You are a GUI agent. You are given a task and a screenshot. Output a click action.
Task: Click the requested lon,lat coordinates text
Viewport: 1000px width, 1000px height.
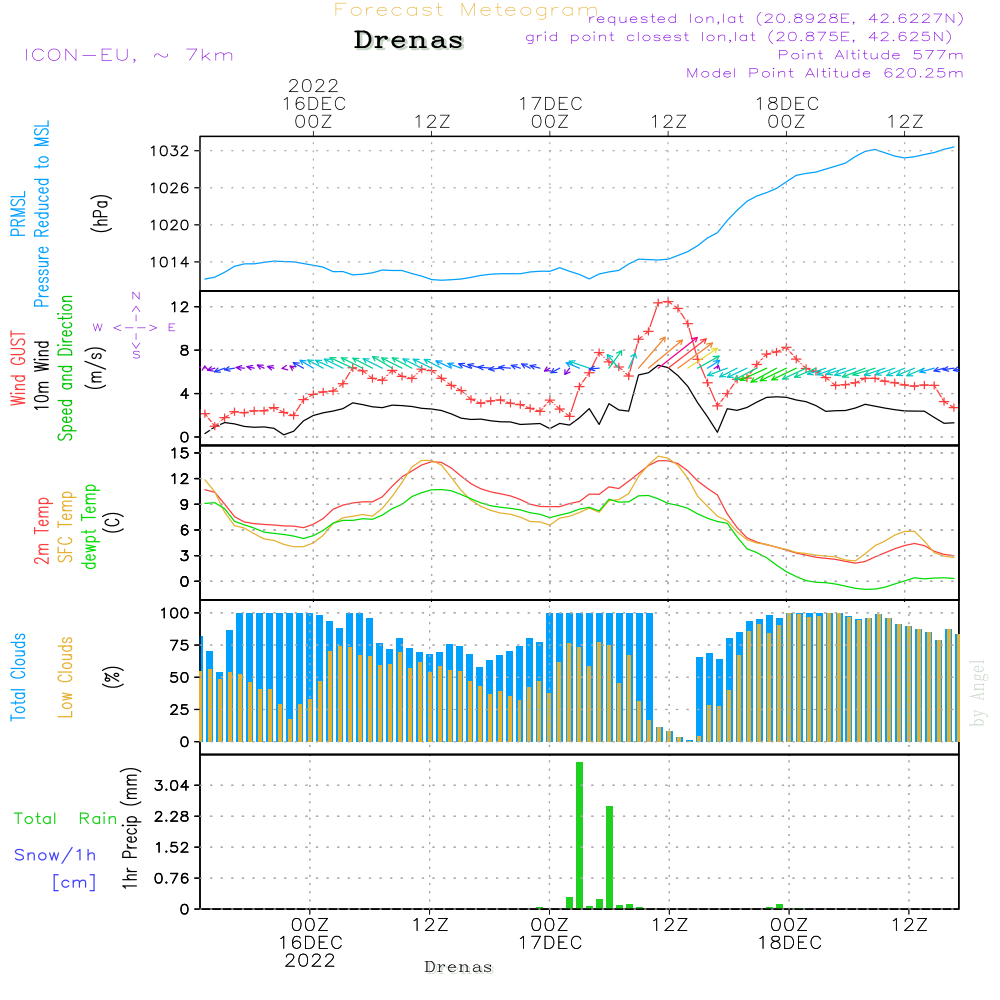click(776, 19)
